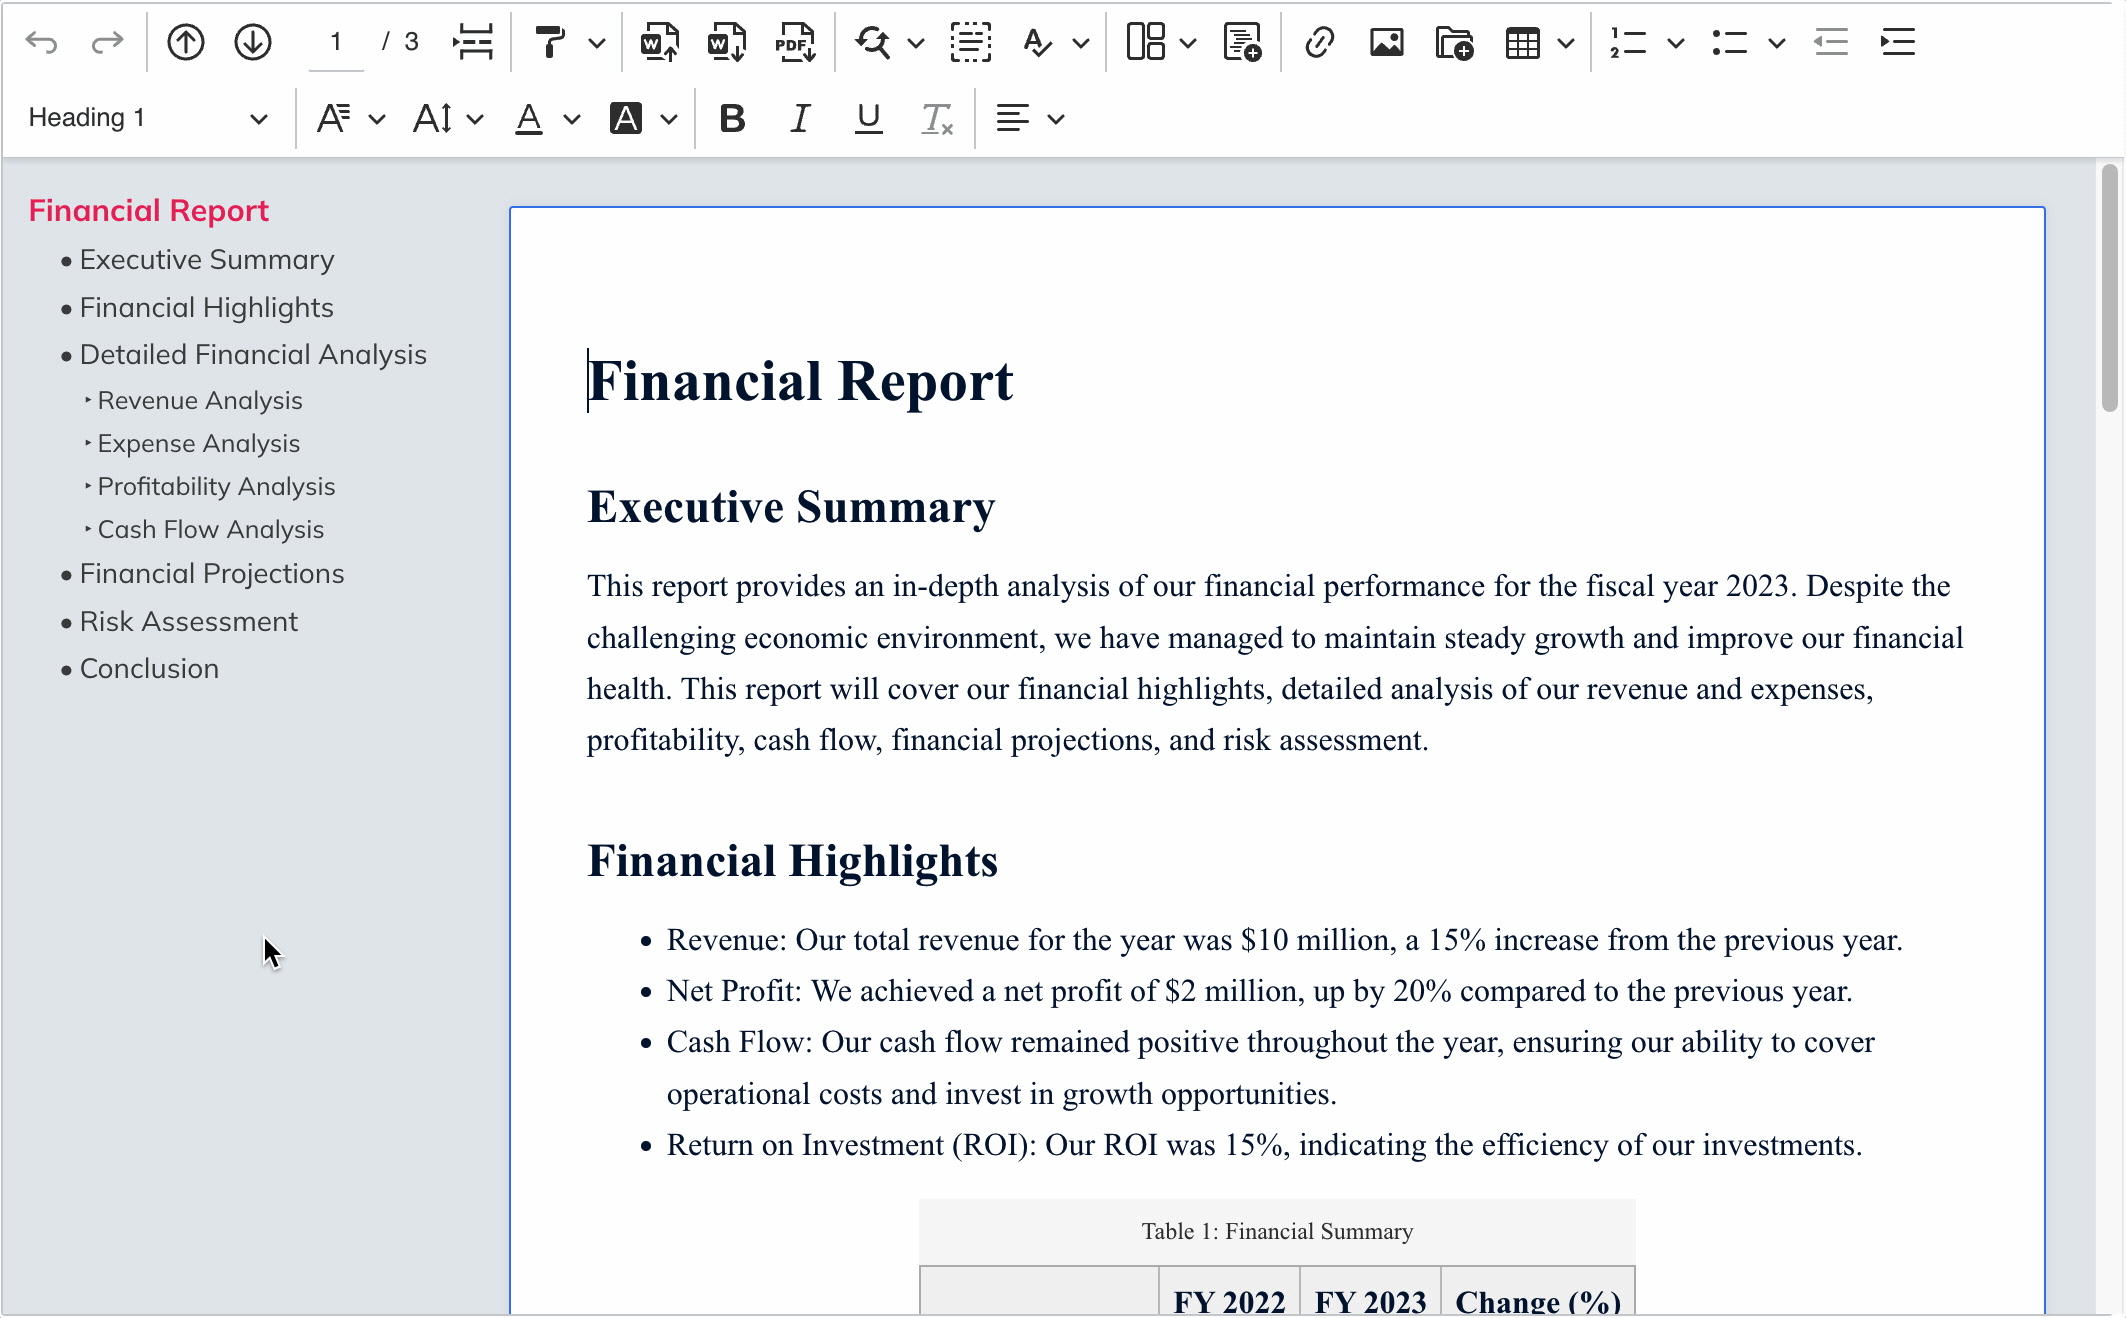Click the Remove format icon
Image resolution: width=2126 pixels, height=1318 pixels.
tap(937, 119)
